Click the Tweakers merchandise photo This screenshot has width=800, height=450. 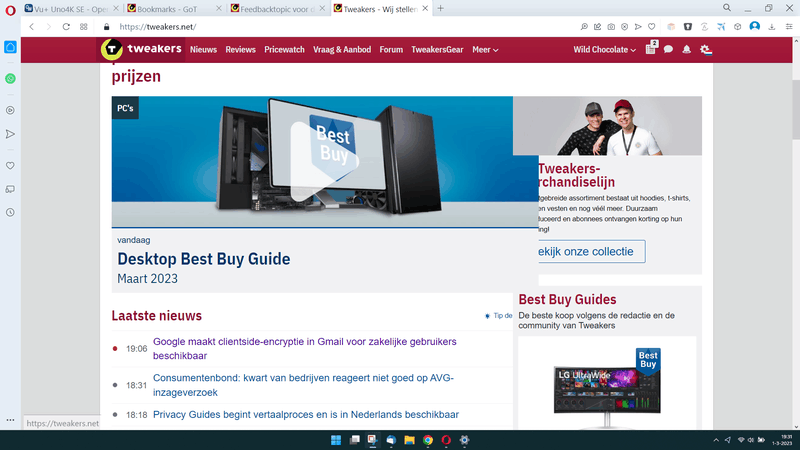point(607,126)
